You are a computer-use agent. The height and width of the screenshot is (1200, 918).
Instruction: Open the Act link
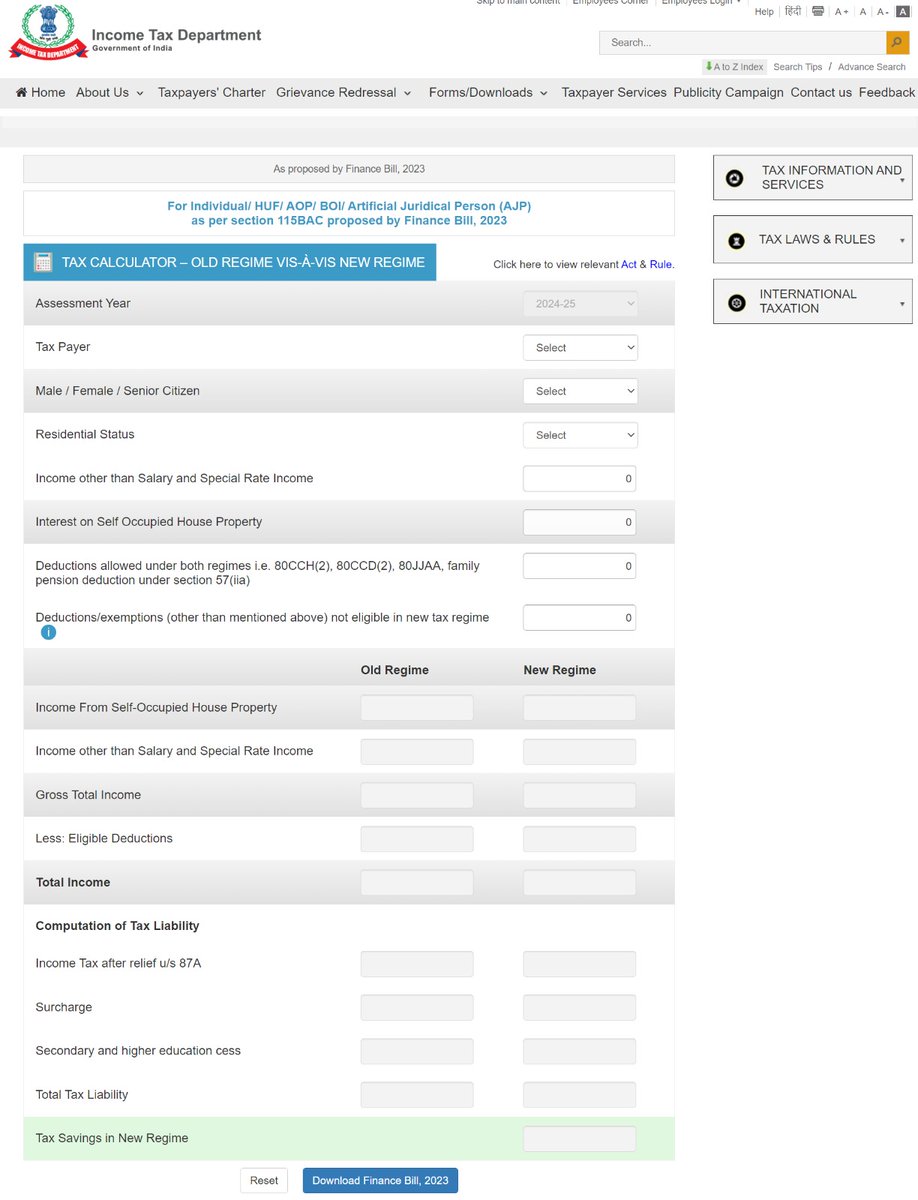pyautogui.click(x=629, y=265)
